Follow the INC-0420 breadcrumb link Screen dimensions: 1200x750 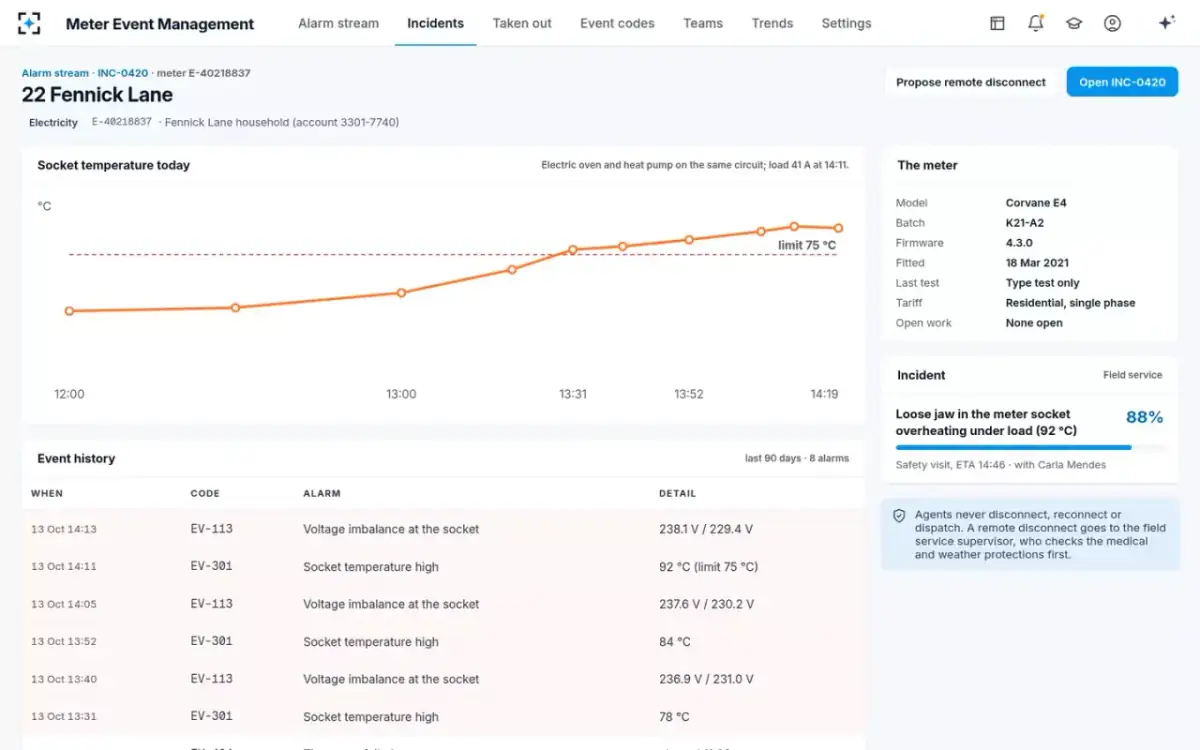[122, 73]
